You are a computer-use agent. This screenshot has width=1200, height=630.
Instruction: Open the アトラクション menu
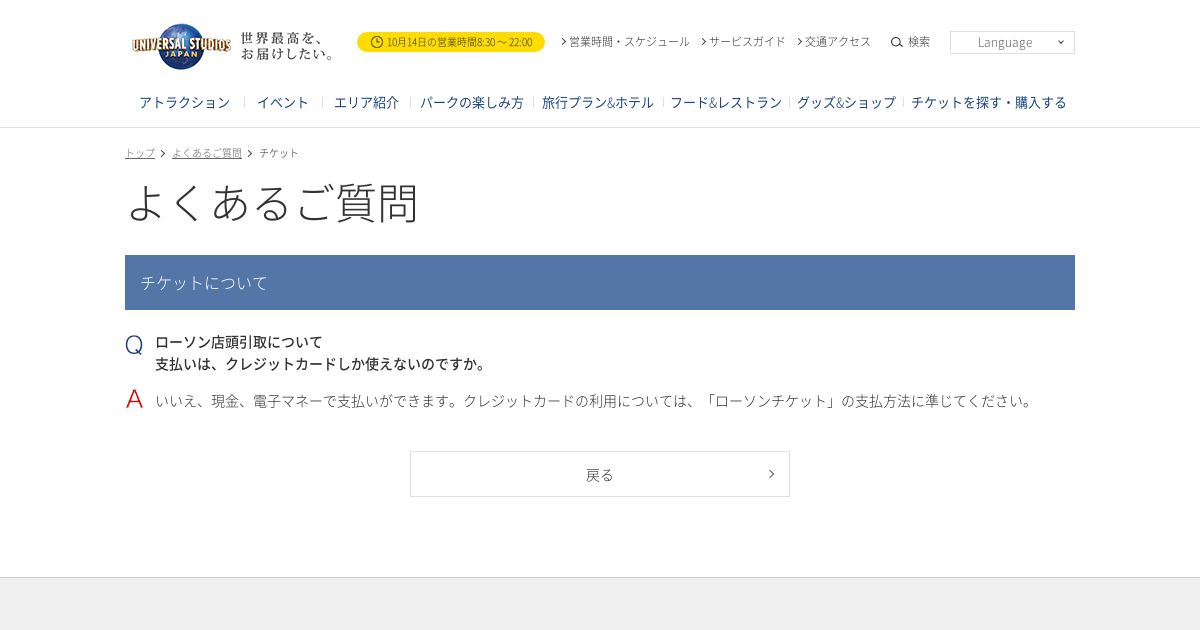tap(184, 102)
